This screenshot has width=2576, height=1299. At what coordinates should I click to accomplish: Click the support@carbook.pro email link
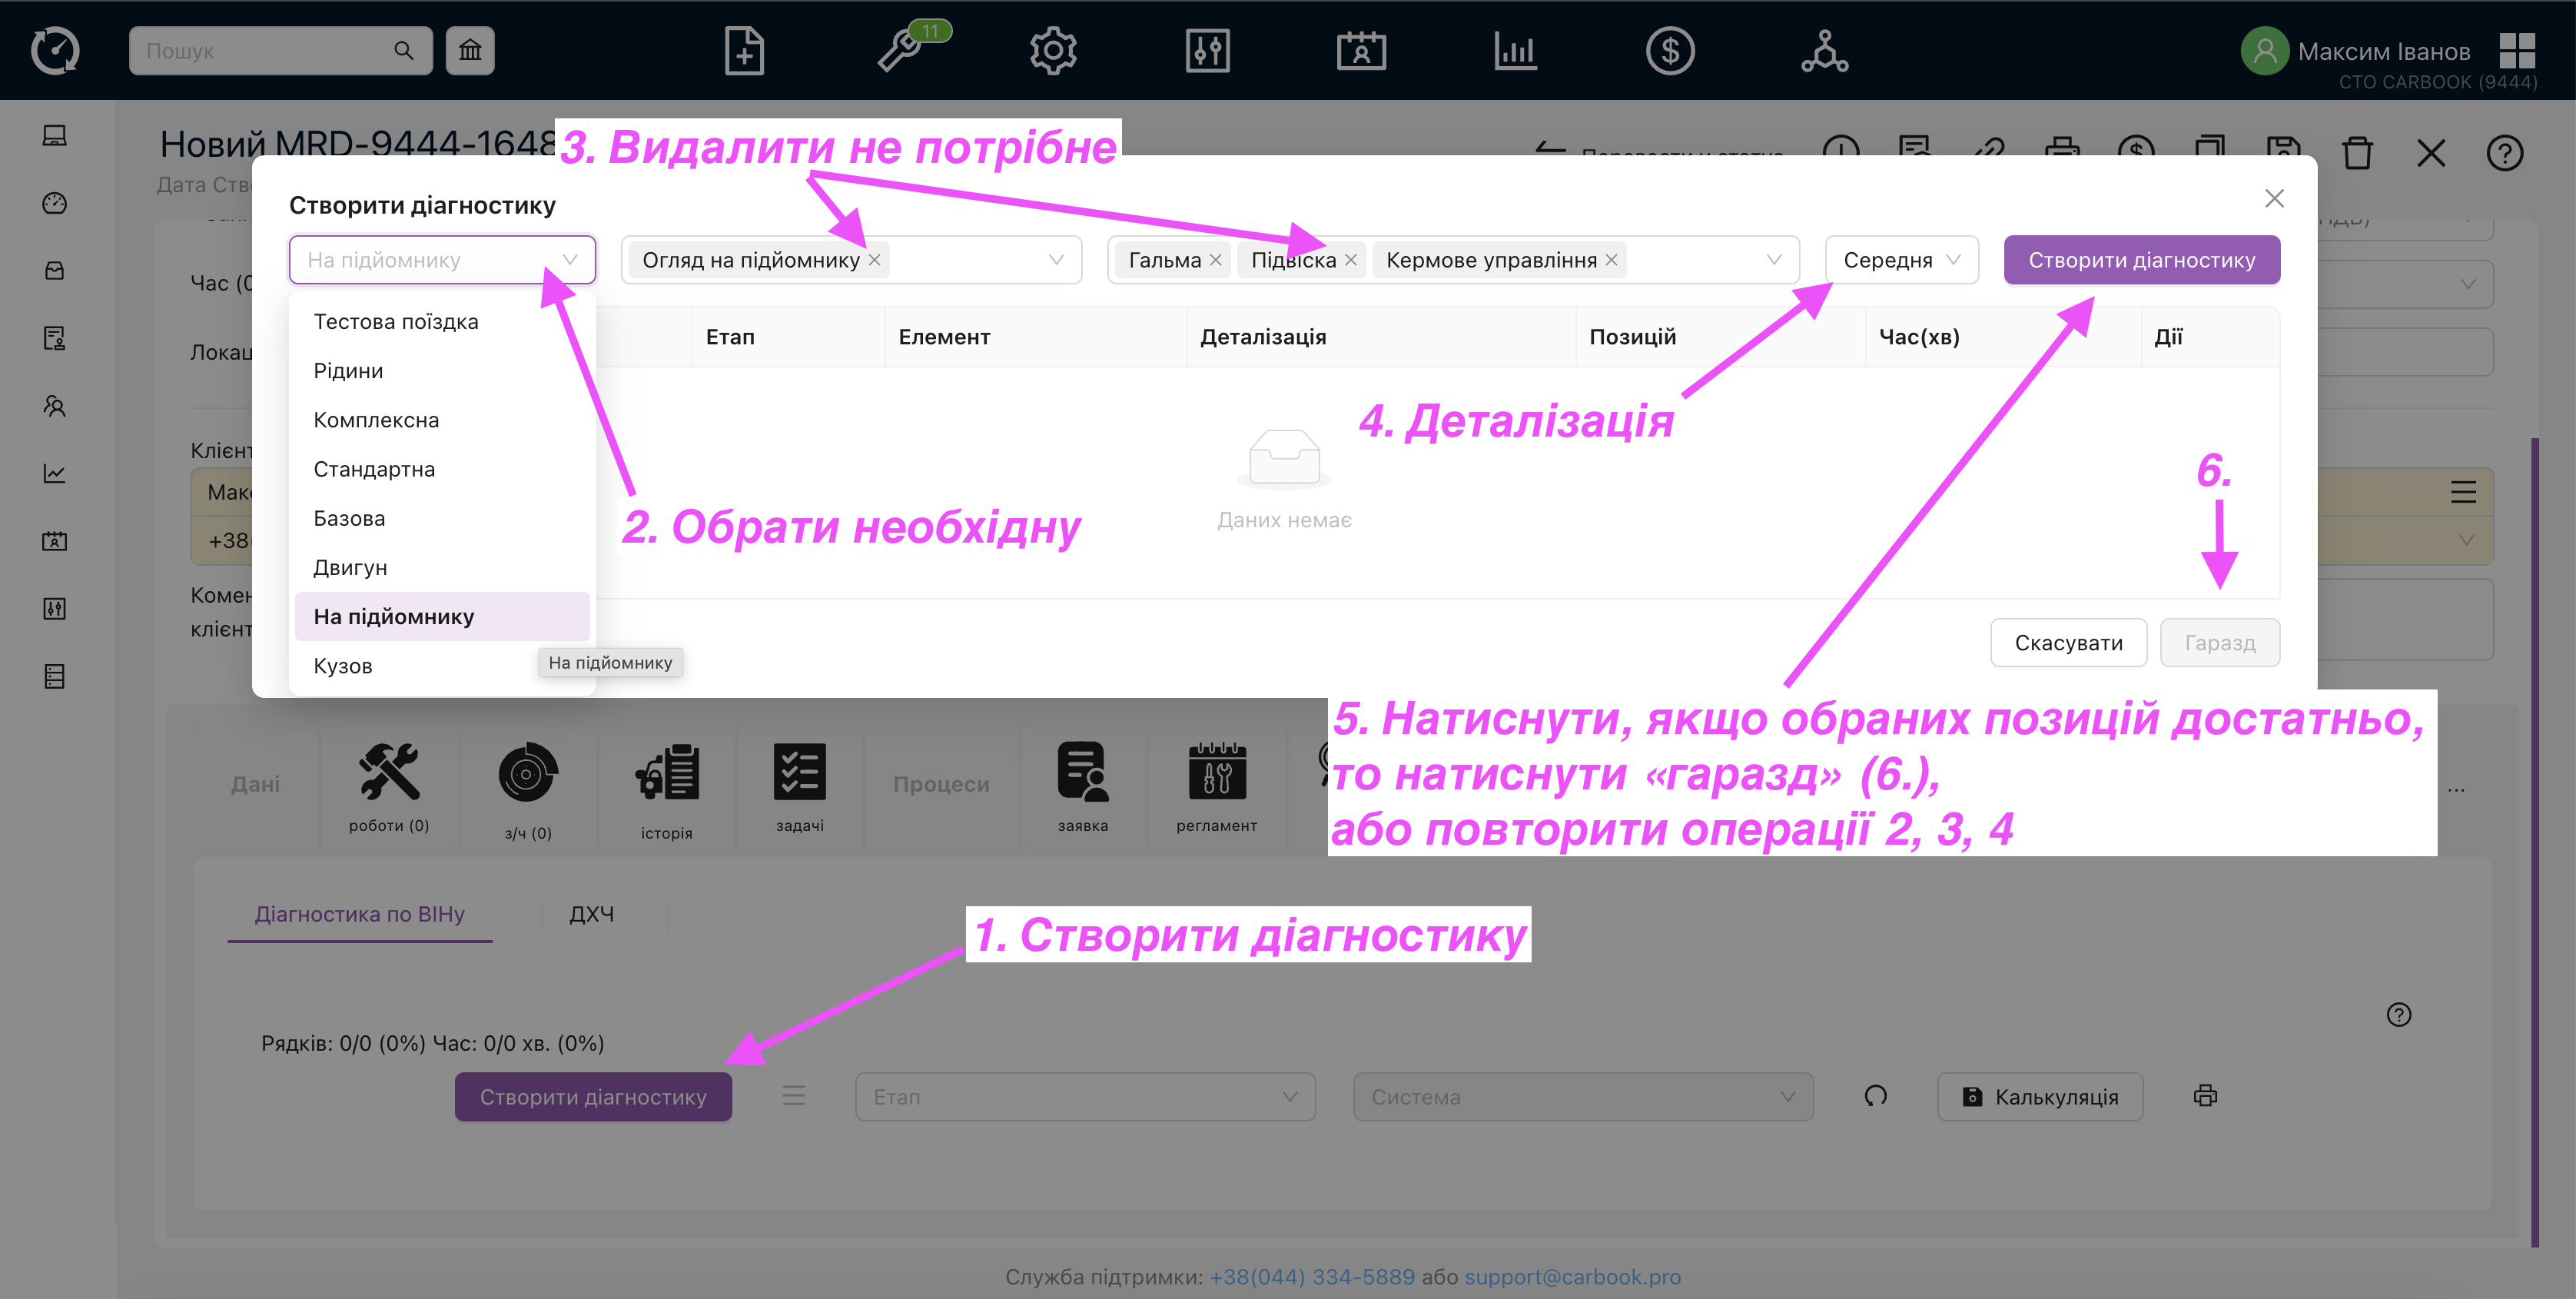point(1572,1277)
